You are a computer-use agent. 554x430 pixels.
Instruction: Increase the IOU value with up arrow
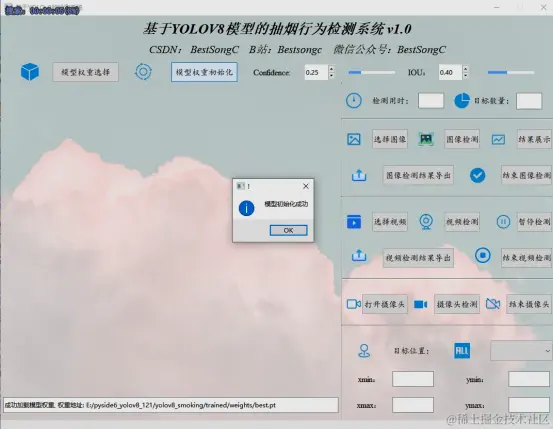point(465,69)
